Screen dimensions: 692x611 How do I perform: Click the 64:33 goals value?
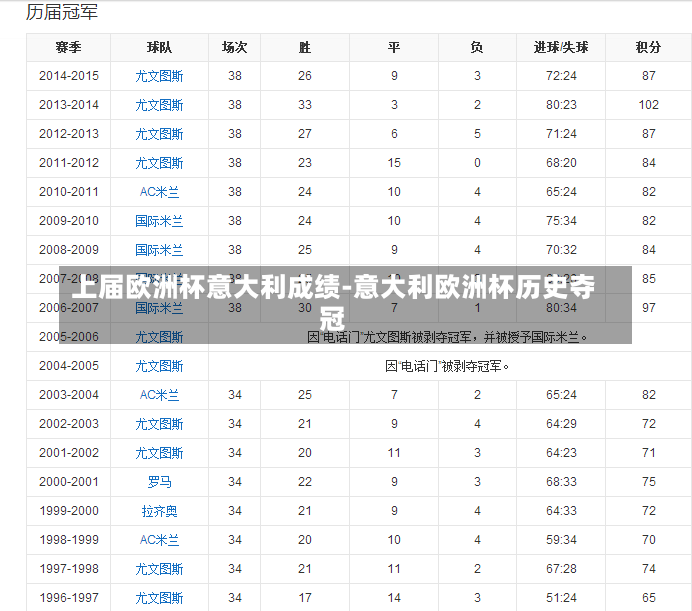pos(561,511)
